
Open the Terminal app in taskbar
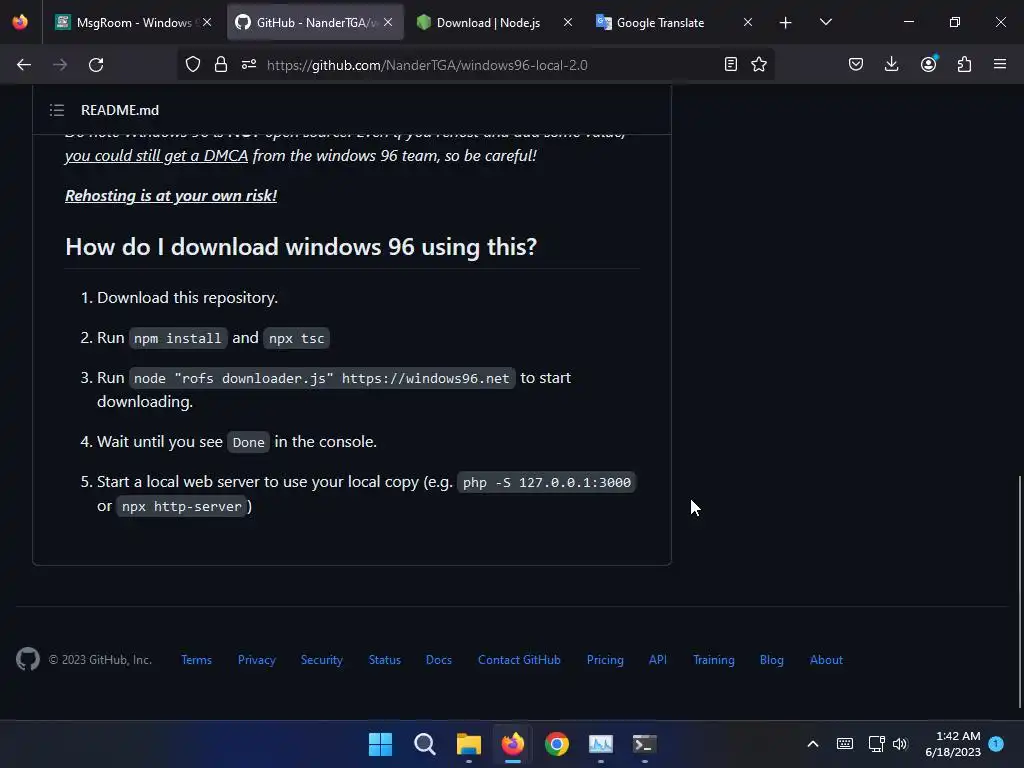pyautogui.click(x=645, y=744)
